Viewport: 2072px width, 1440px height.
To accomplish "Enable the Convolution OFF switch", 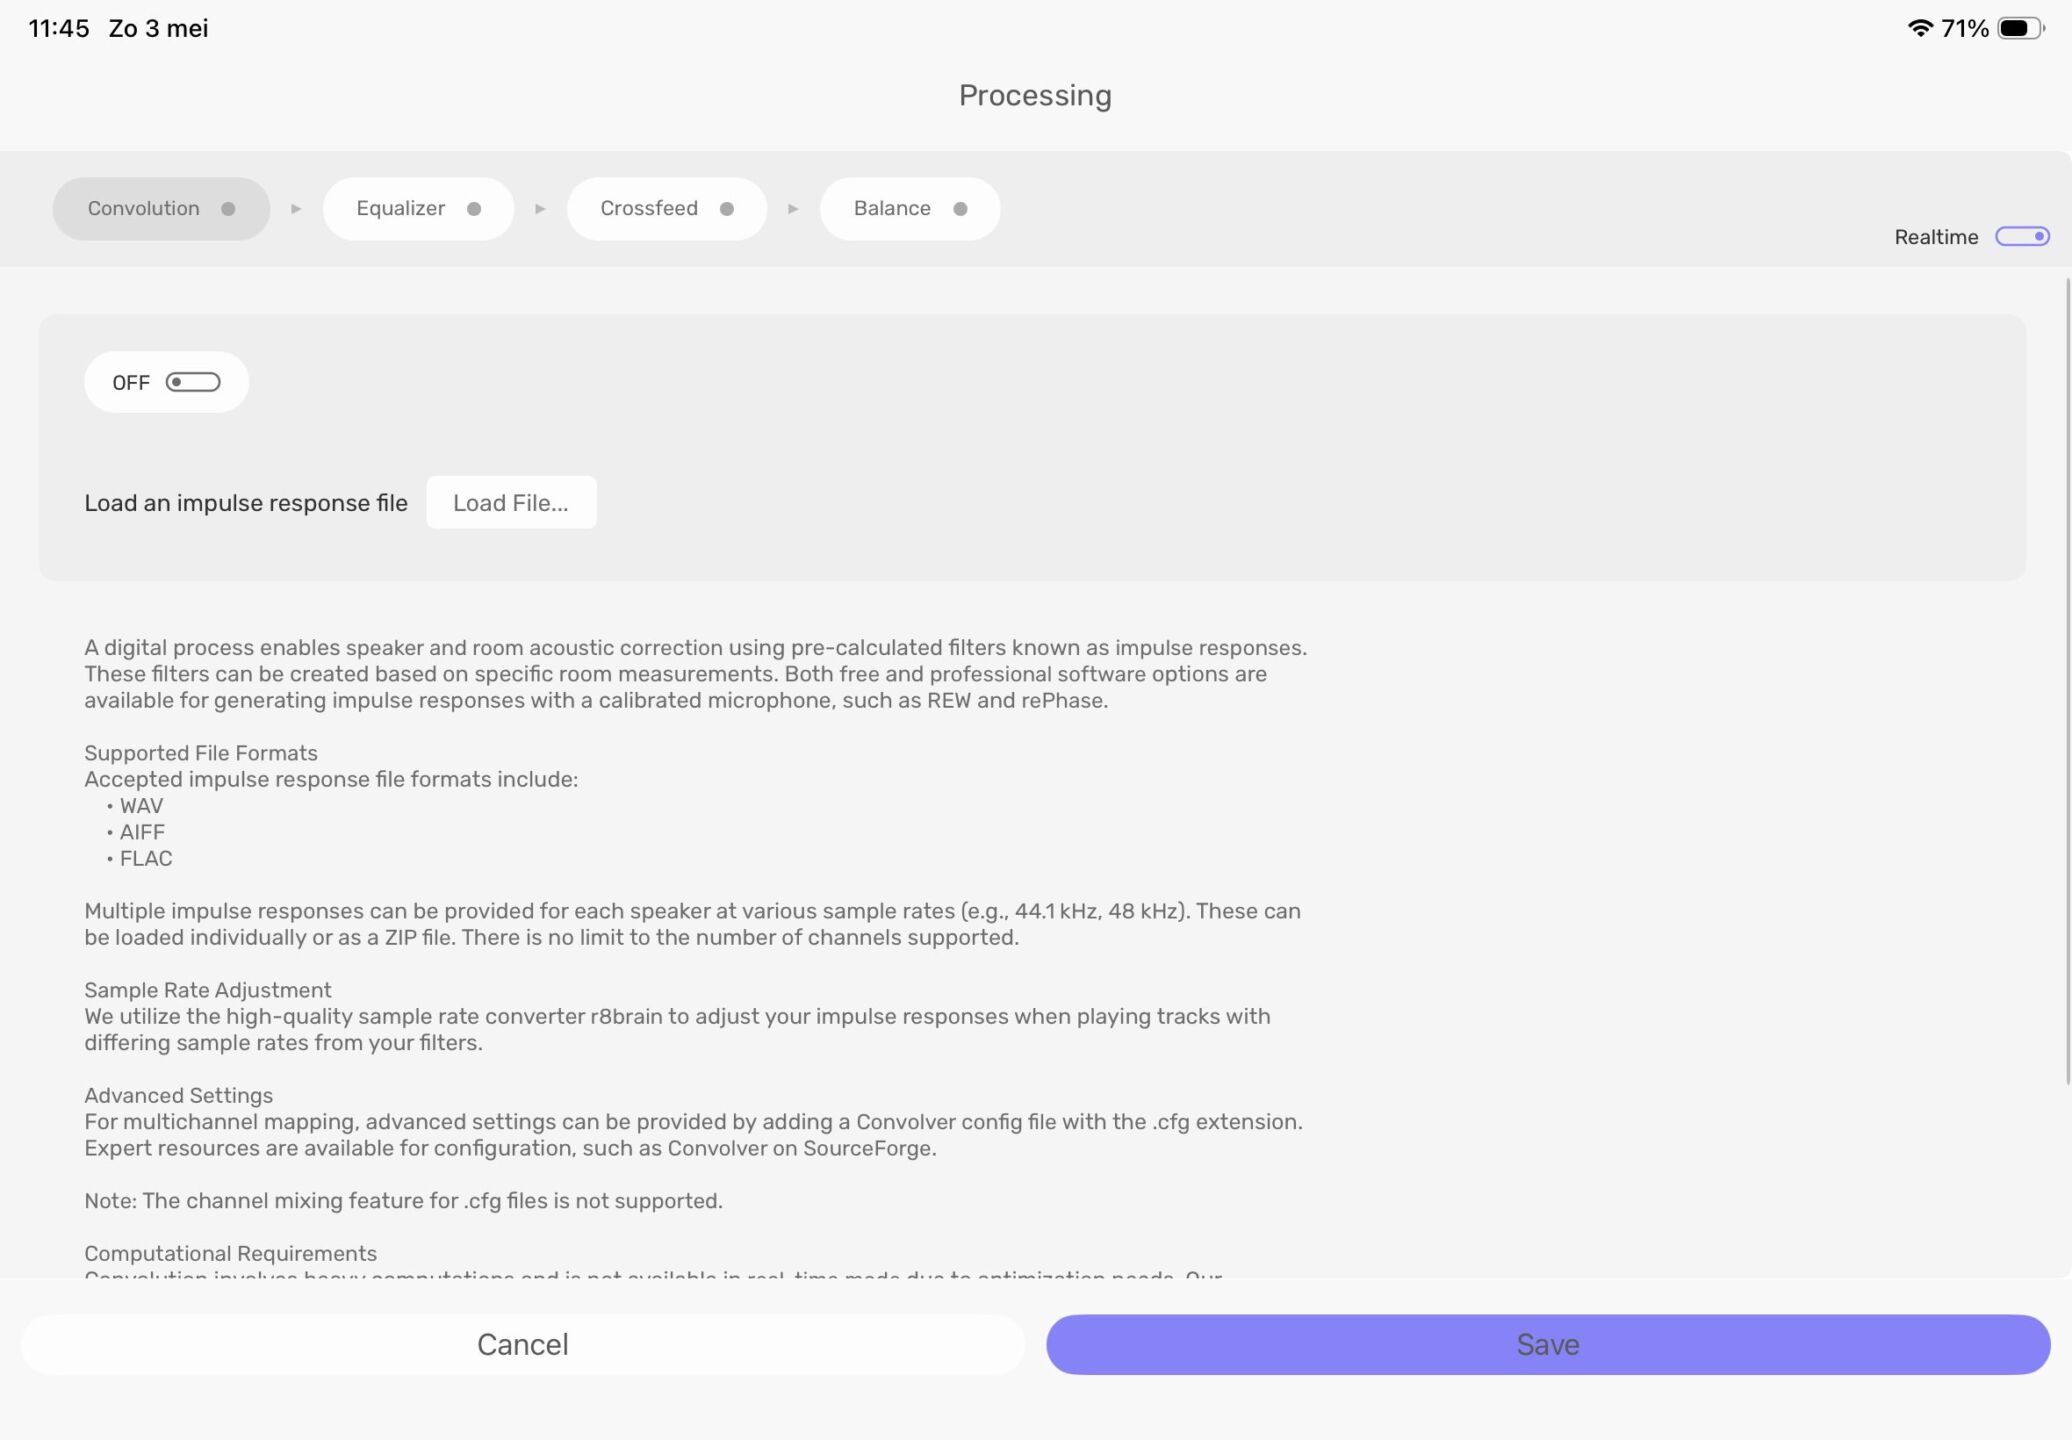I will (193, 382).
